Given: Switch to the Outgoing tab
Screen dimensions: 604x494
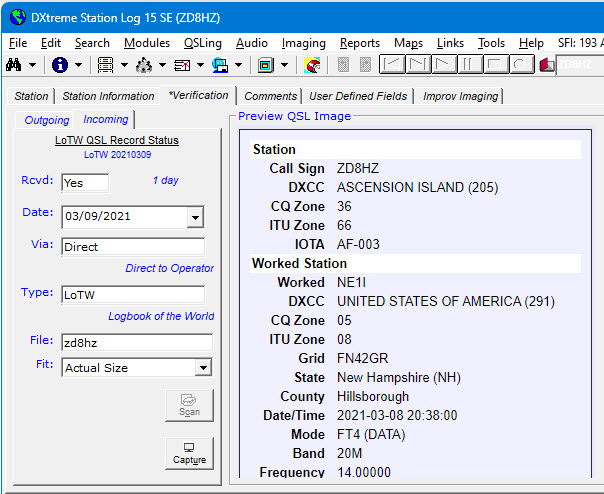Looking at the screenshot, I should 47,120.
